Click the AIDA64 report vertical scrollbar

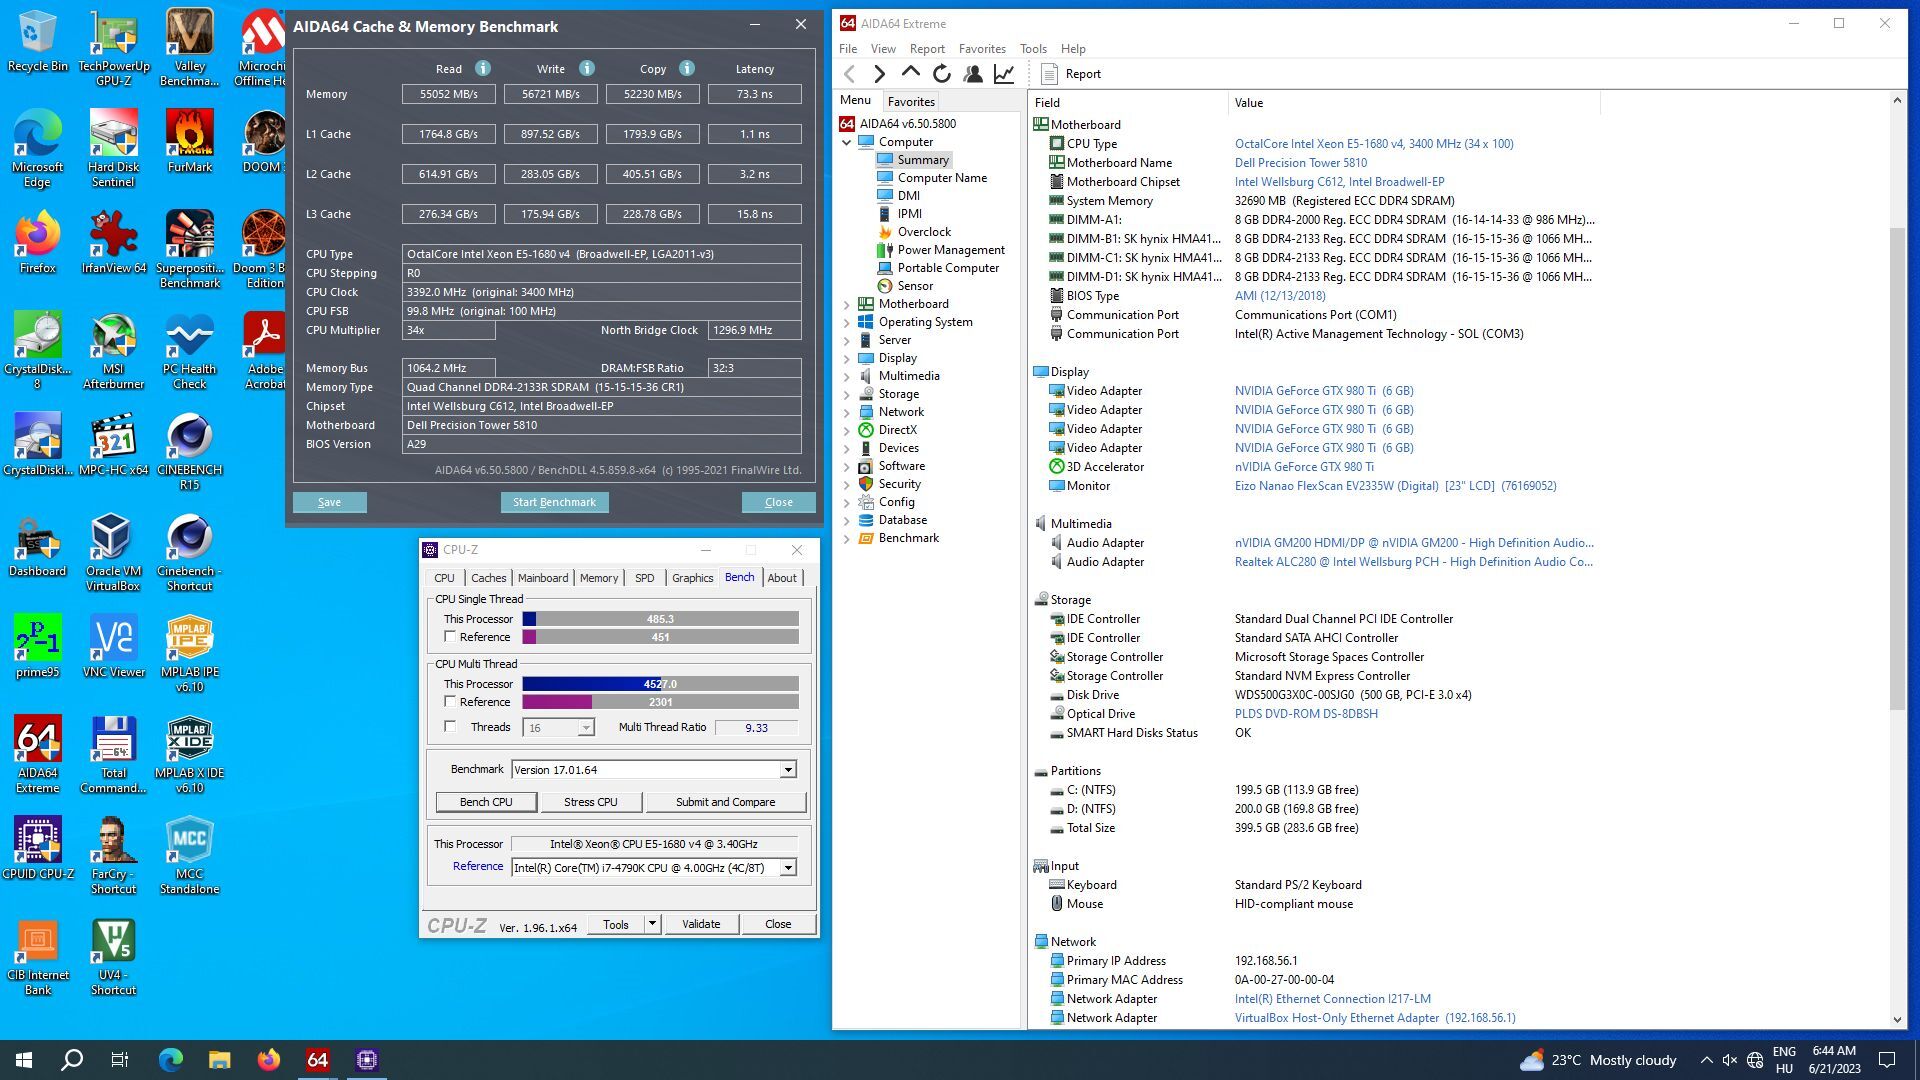1897,470
